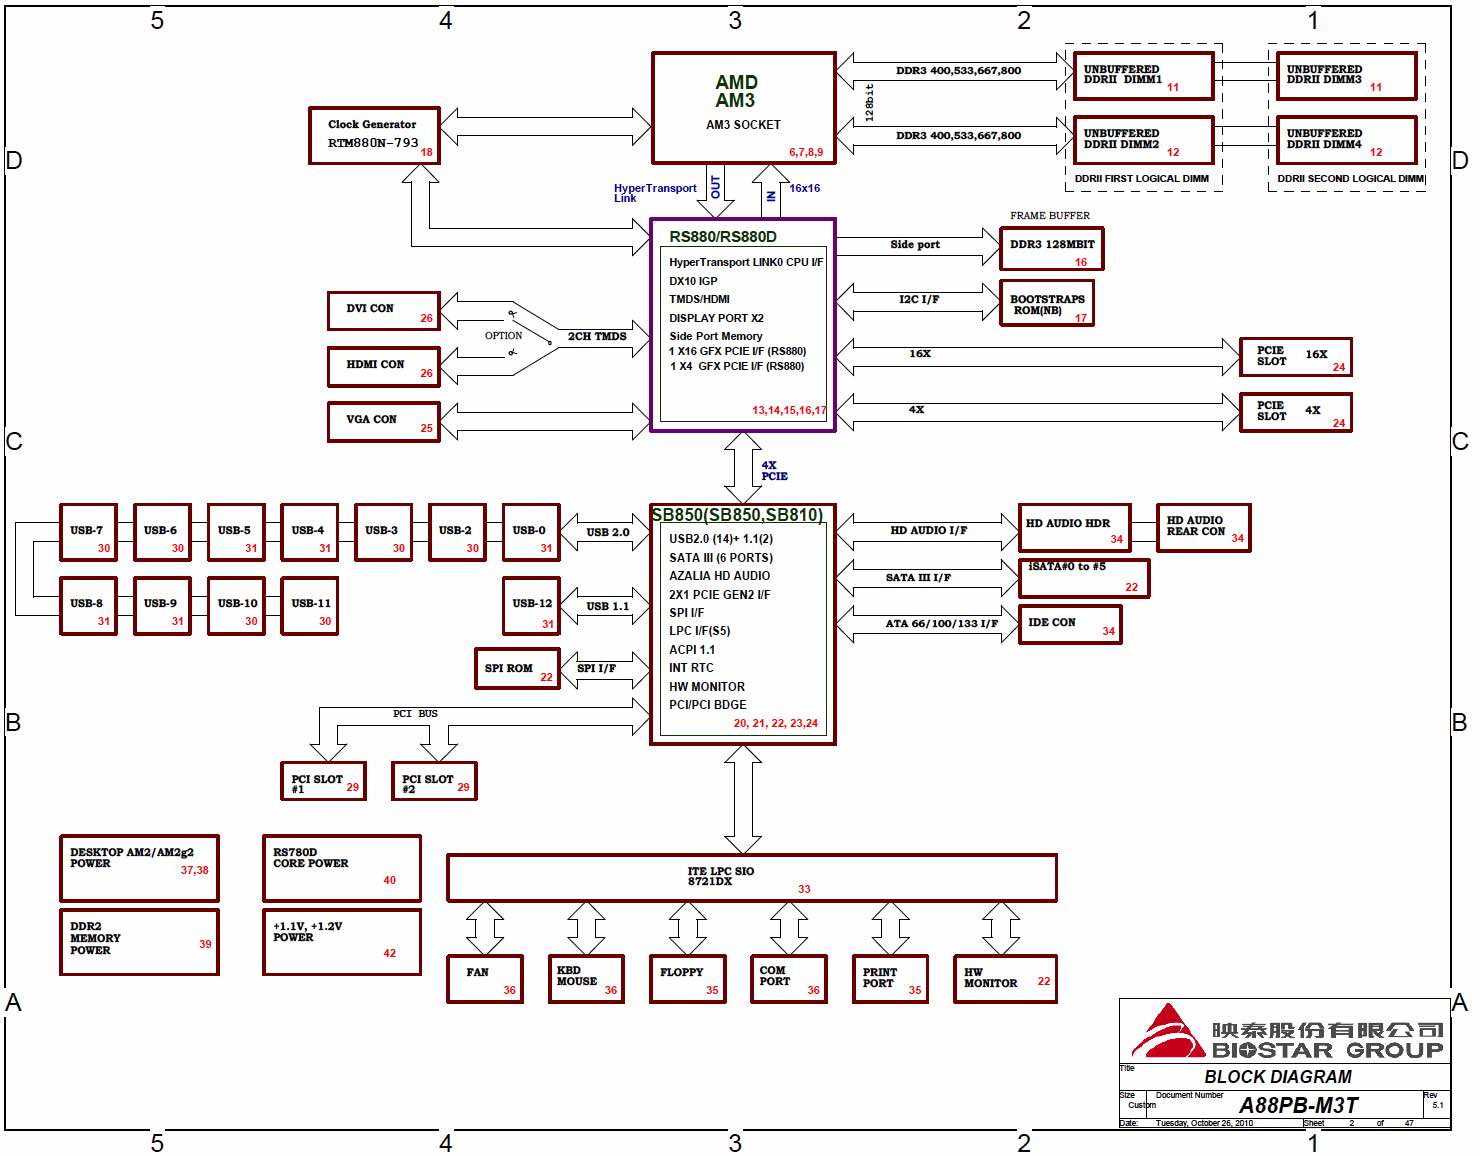Select the PCIE SLOT 16X block
This screenshot has width=1480, height=1156.
click(x=1295, y=357)
